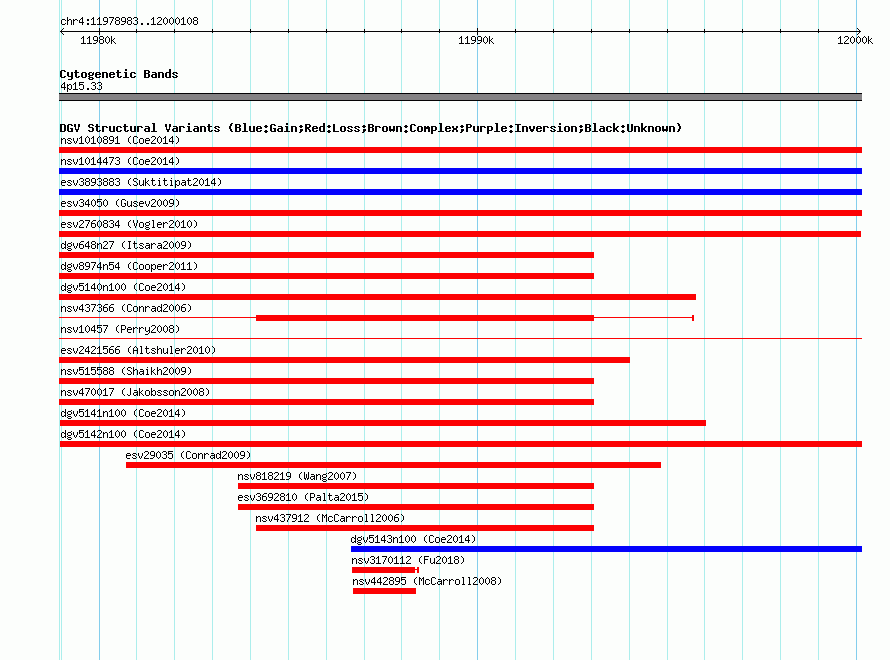Open dgv5140n100 (Coe2014) variant label

[x=123, y=287]
